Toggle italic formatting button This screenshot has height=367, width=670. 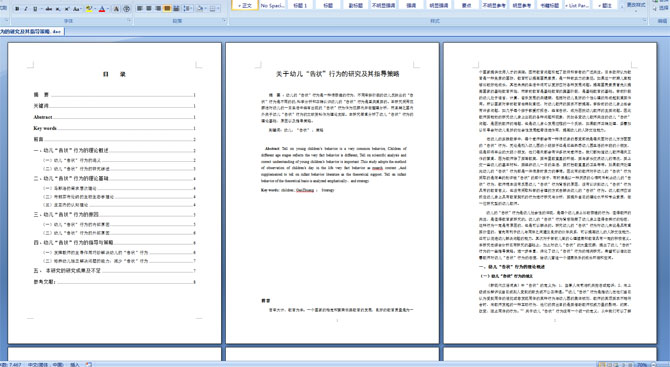coord(26,9)
